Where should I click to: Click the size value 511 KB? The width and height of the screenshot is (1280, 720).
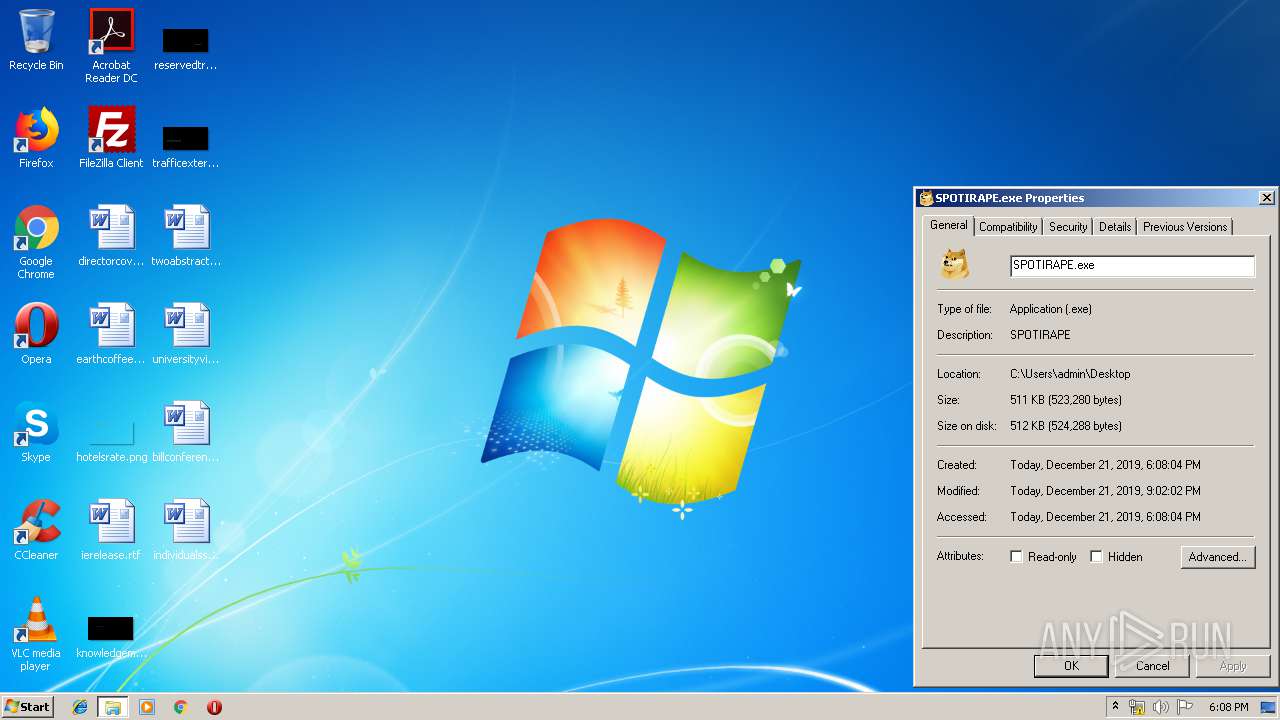1066,400
